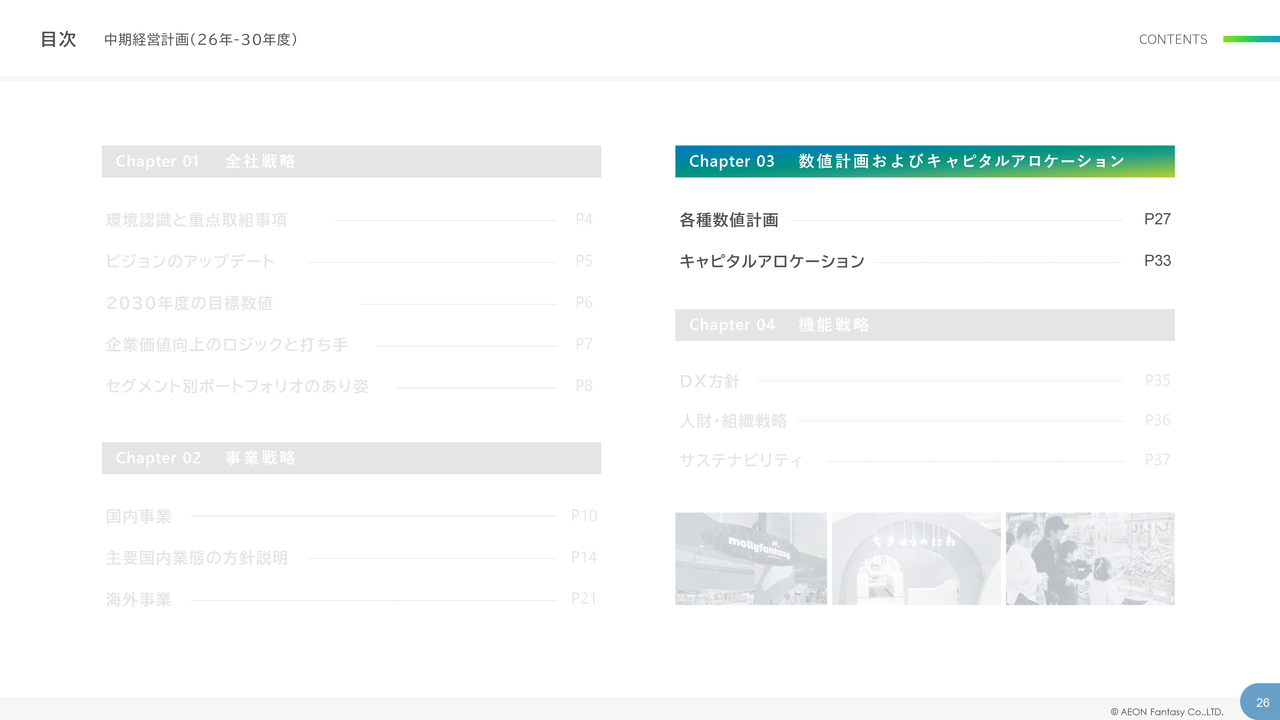Click the middle arch entrance photo
The image size is (1280, 720).
point(916,558)
